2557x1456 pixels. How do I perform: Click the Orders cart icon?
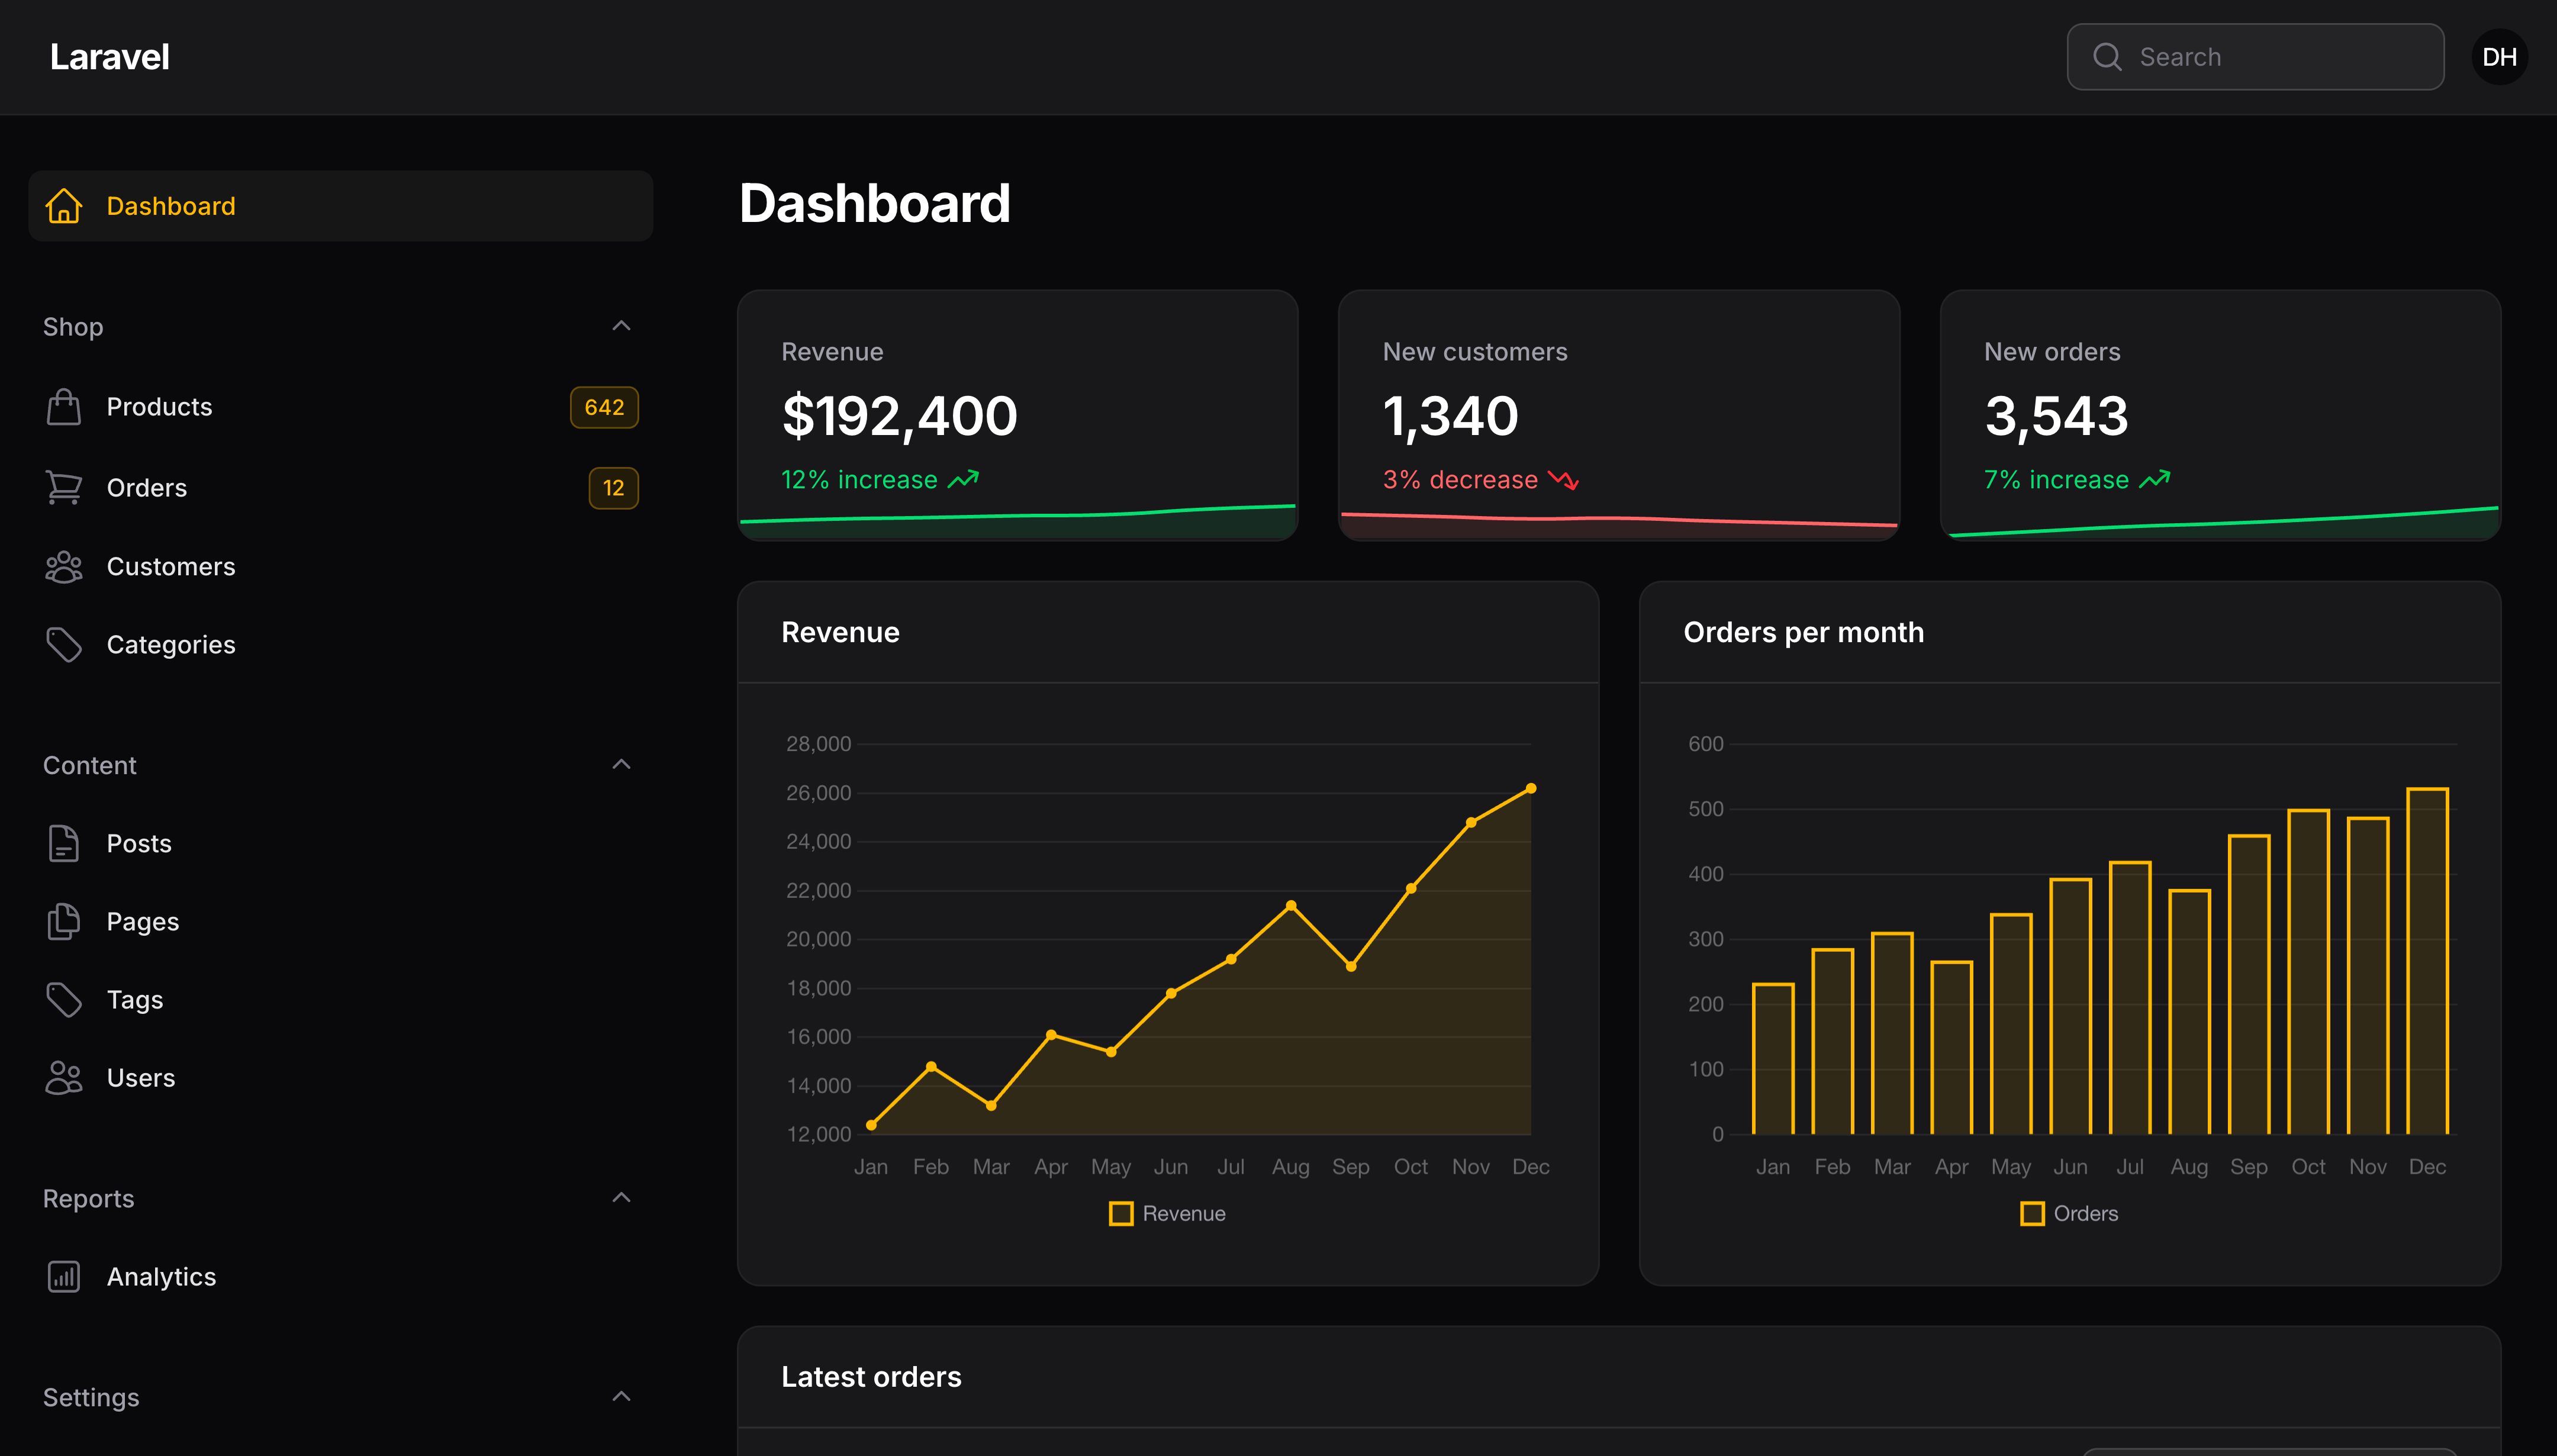[x=64, y=487]
